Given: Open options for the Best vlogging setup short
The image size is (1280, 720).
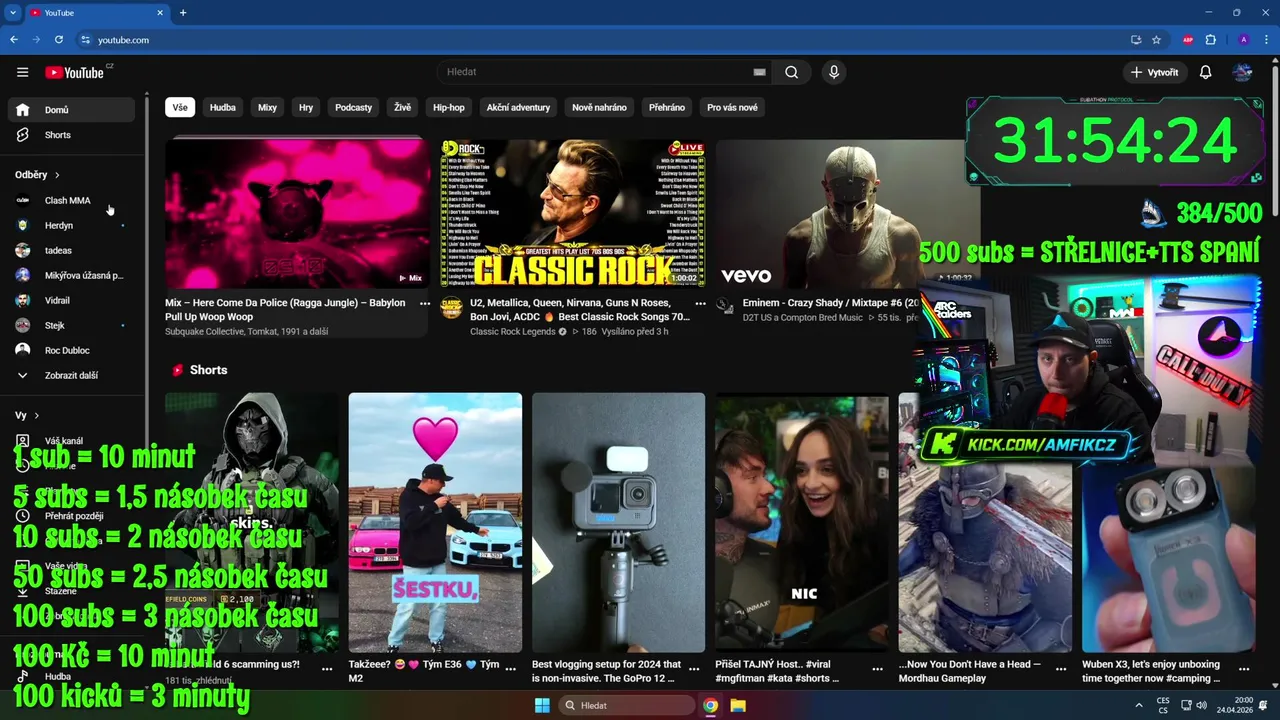Looking at the screenshot, I should pos(694,669).
